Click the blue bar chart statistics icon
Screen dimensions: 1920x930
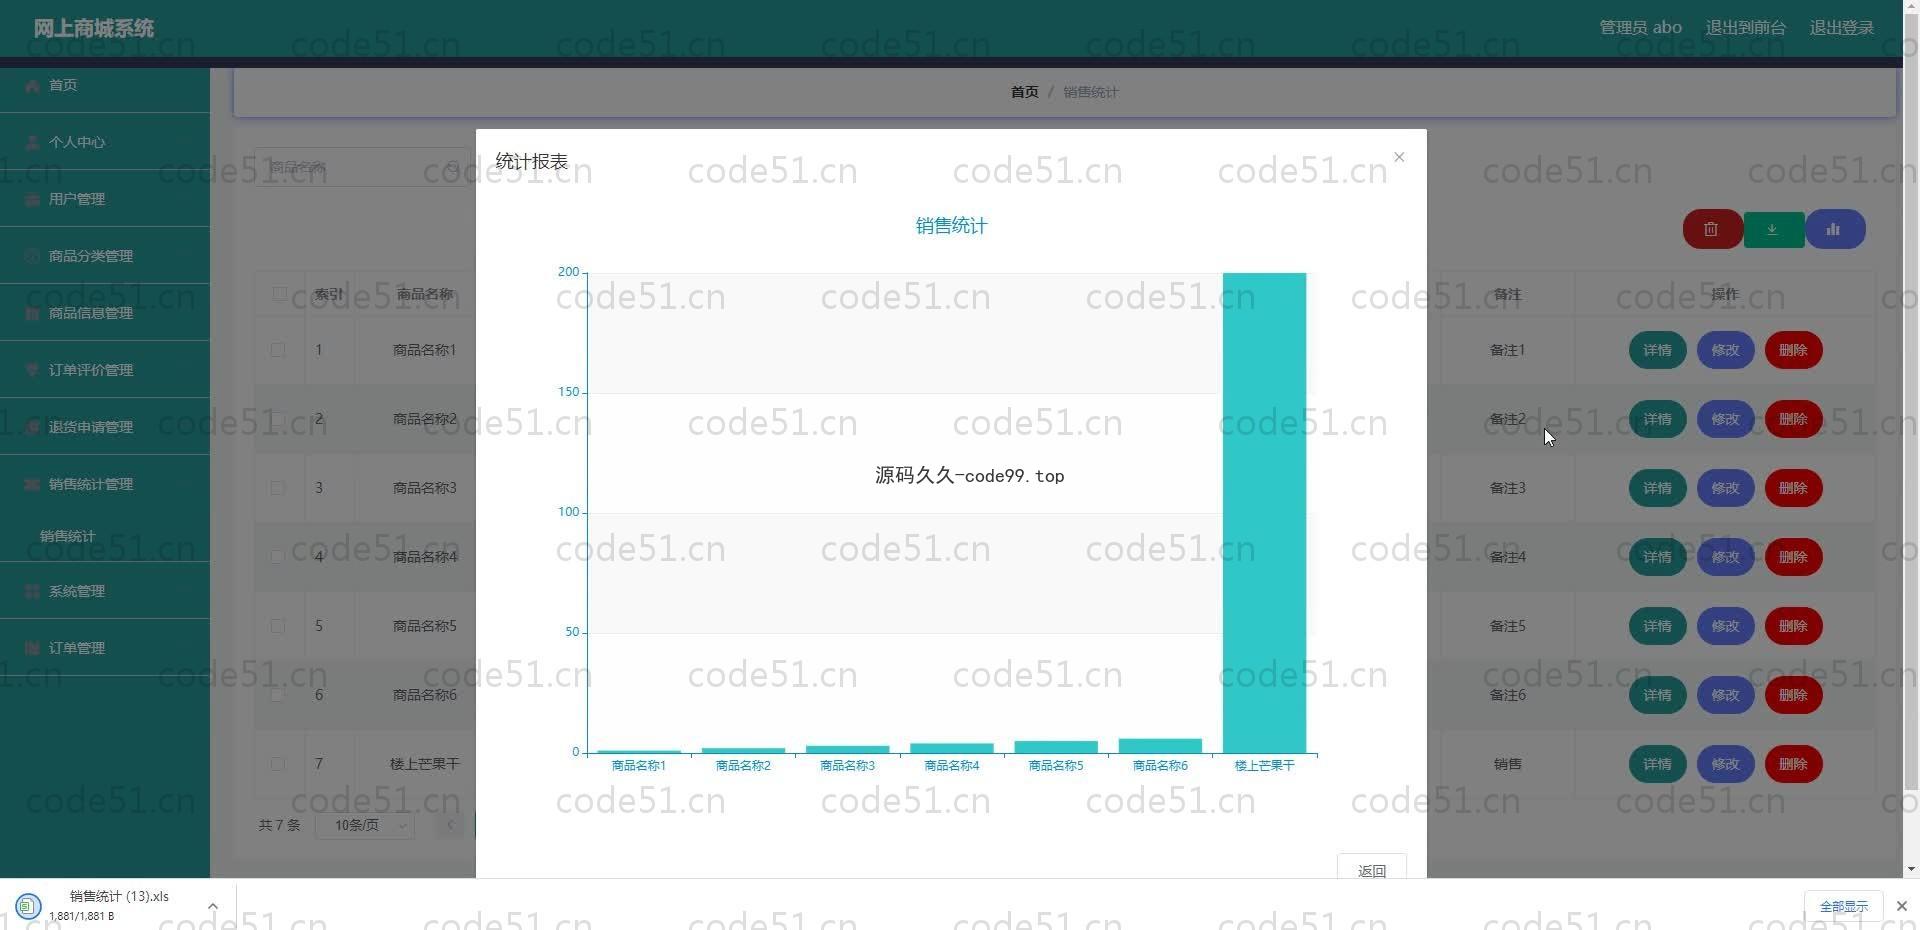1834,229
